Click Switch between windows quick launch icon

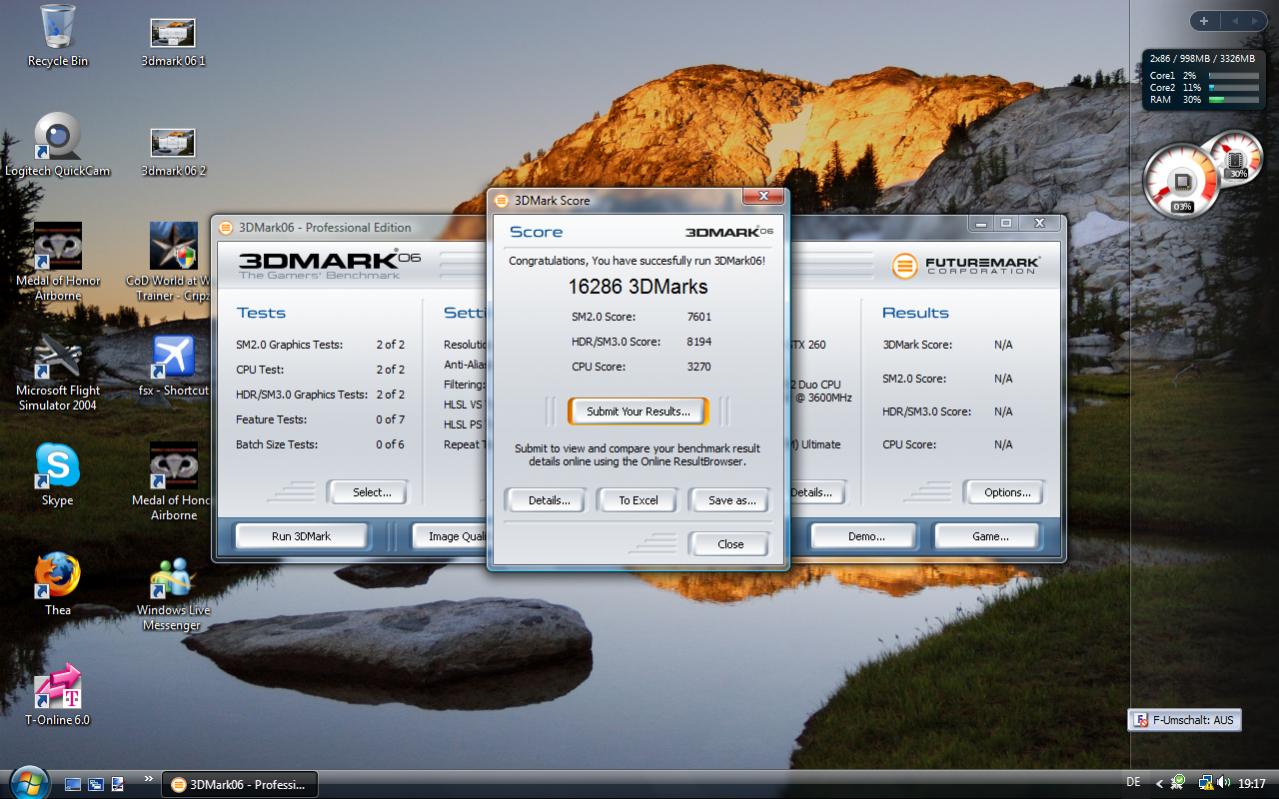[96, 784]
